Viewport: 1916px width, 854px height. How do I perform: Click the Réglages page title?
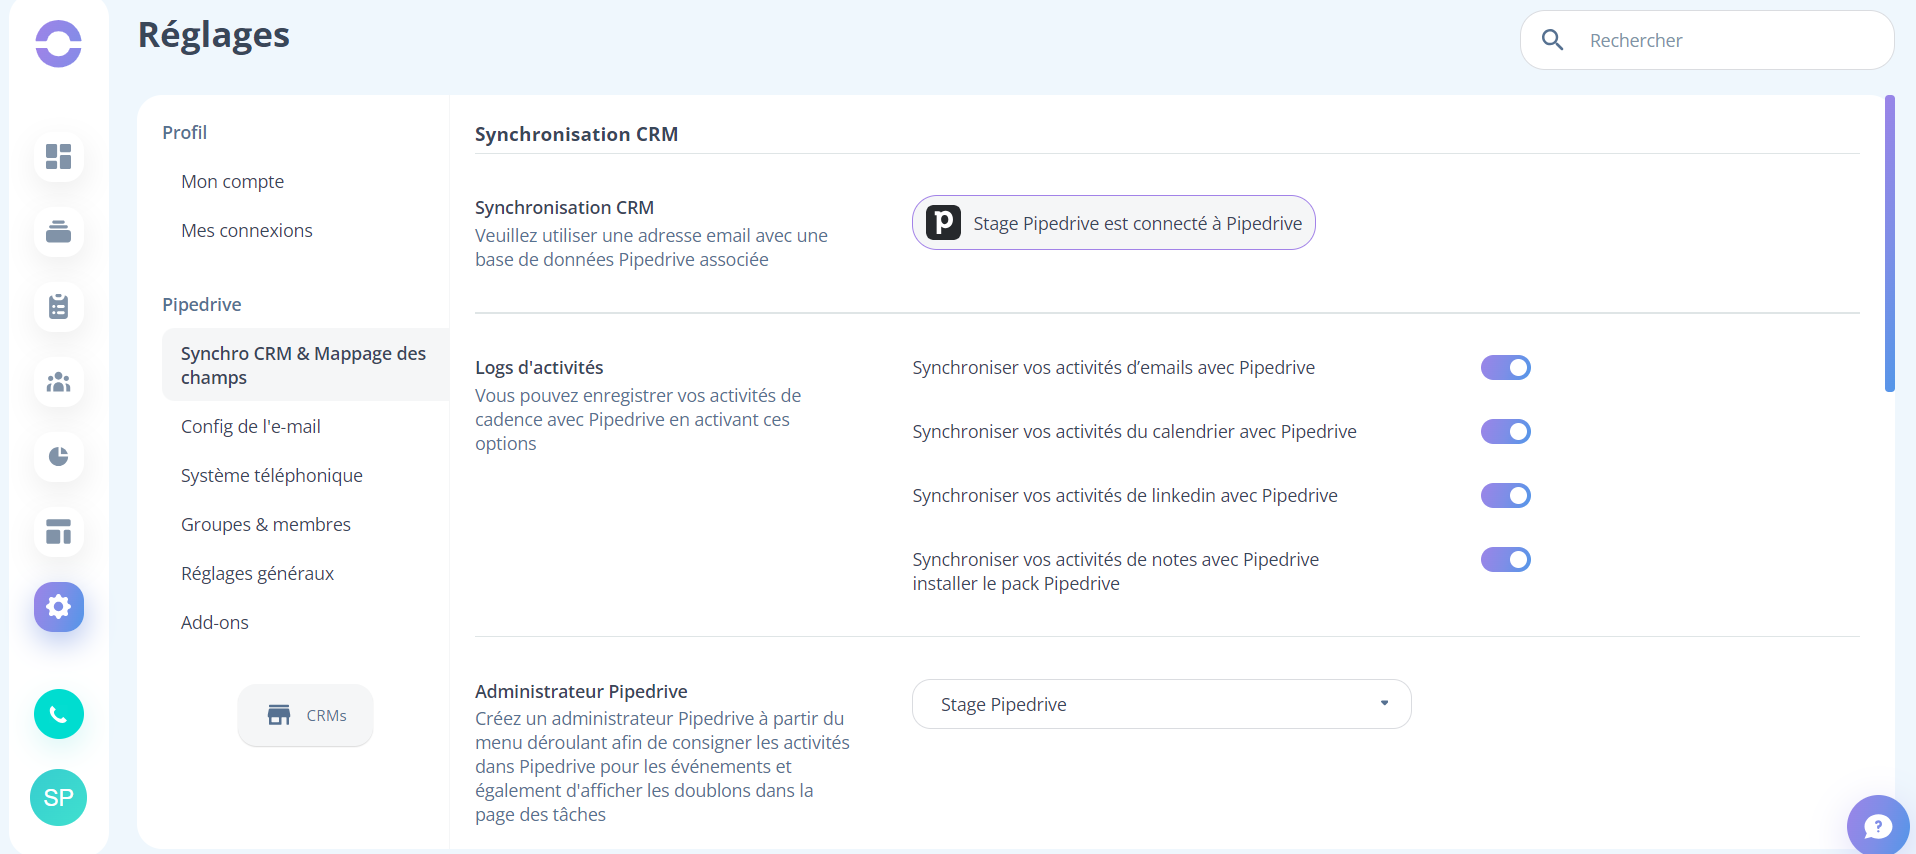(213, 35)
